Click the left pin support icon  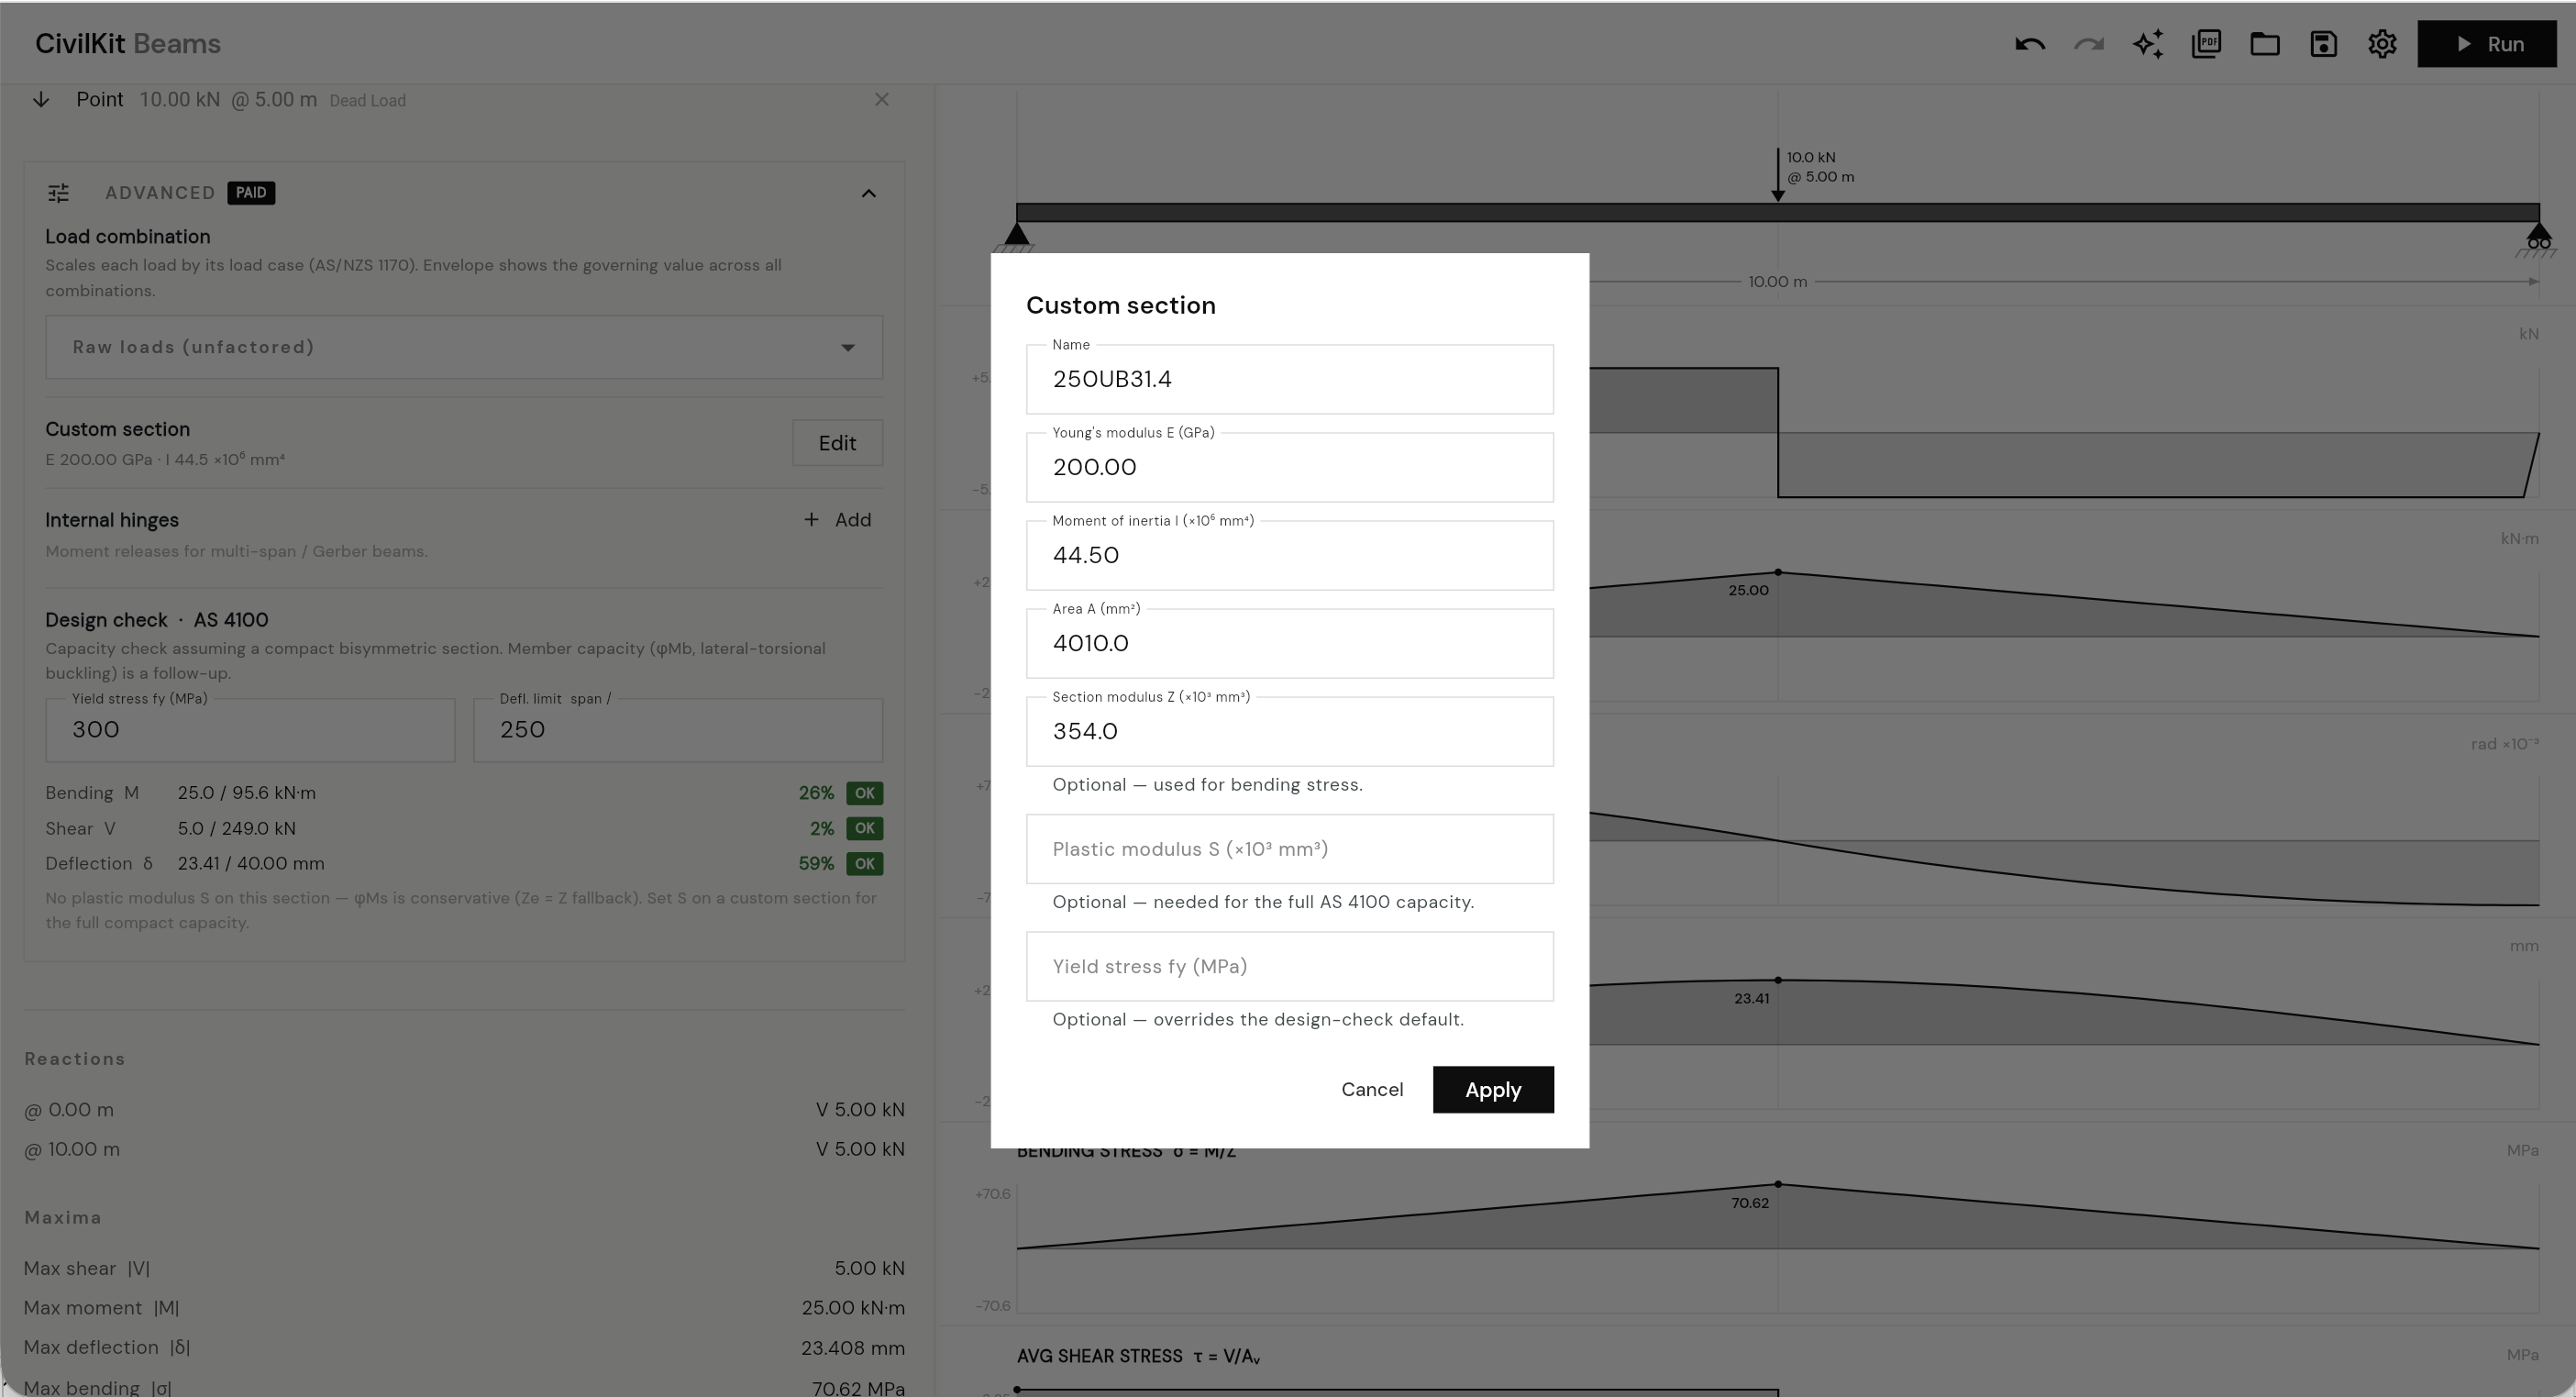coord(1017,237)
